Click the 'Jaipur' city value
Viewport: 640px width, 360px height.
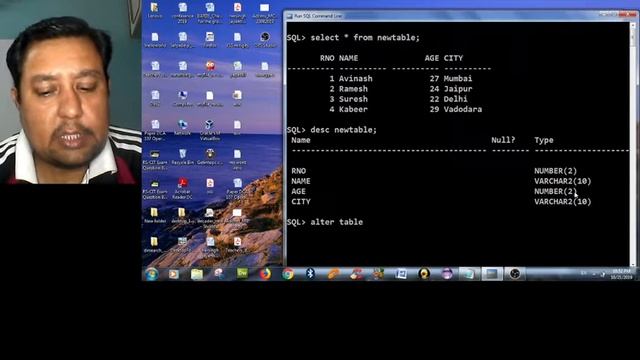[x=458, y=89]
